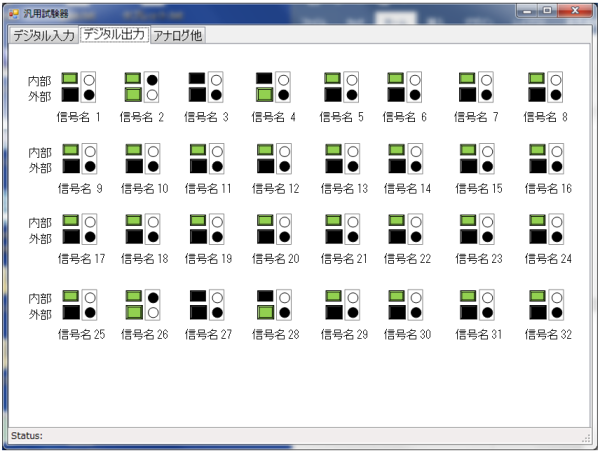Viewport: 600px width, 453px height.
Task: Click the 信号名 17 label
Action: tap(81, 259)
